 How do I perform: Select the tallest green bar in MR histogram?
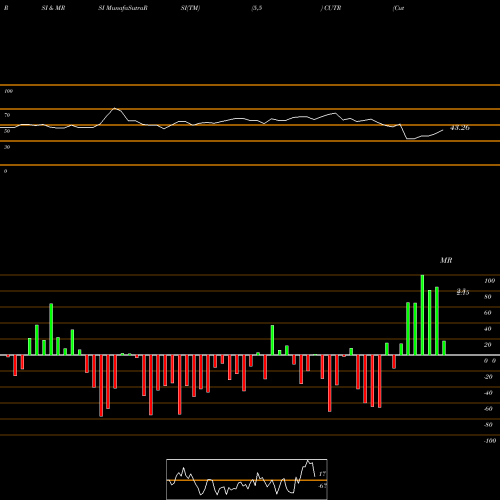pos(422,315)
